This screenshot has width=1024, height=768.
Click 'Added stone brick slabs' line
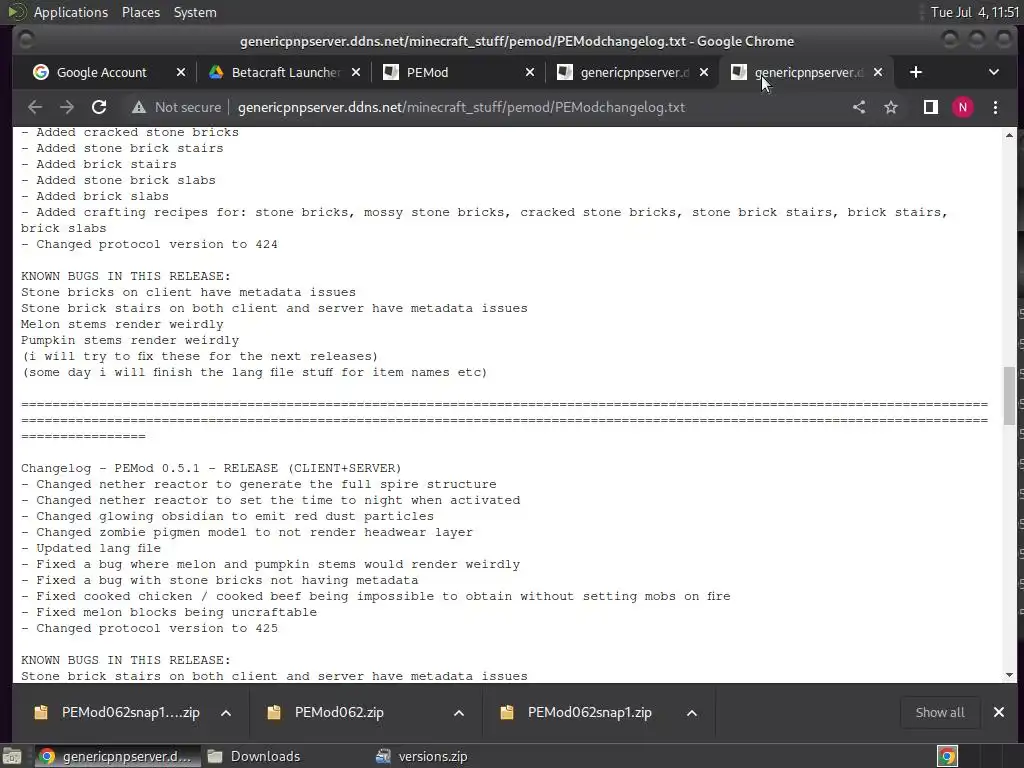118,180
